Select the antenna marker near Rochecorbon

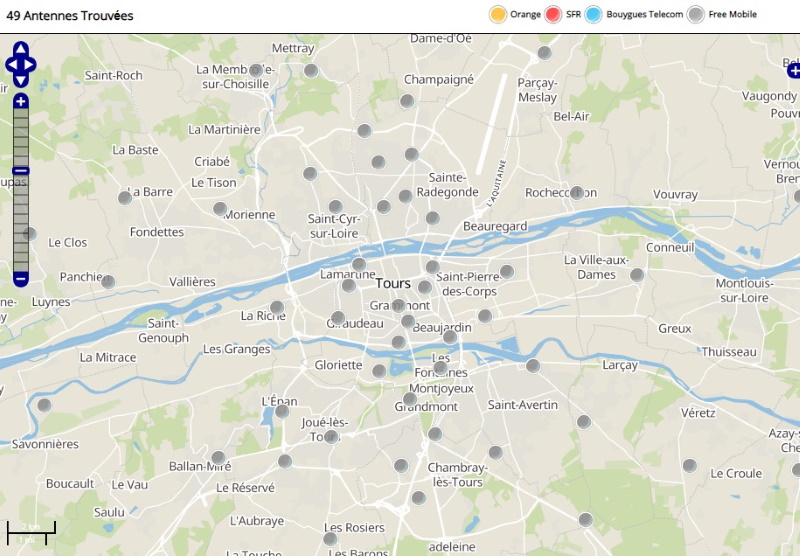coord(577,192)
